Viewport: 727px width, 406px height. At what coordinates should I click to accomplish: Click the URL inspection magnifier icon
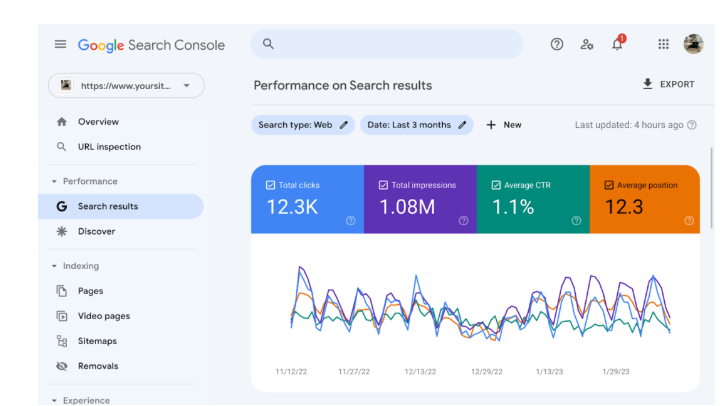[61, 147]
